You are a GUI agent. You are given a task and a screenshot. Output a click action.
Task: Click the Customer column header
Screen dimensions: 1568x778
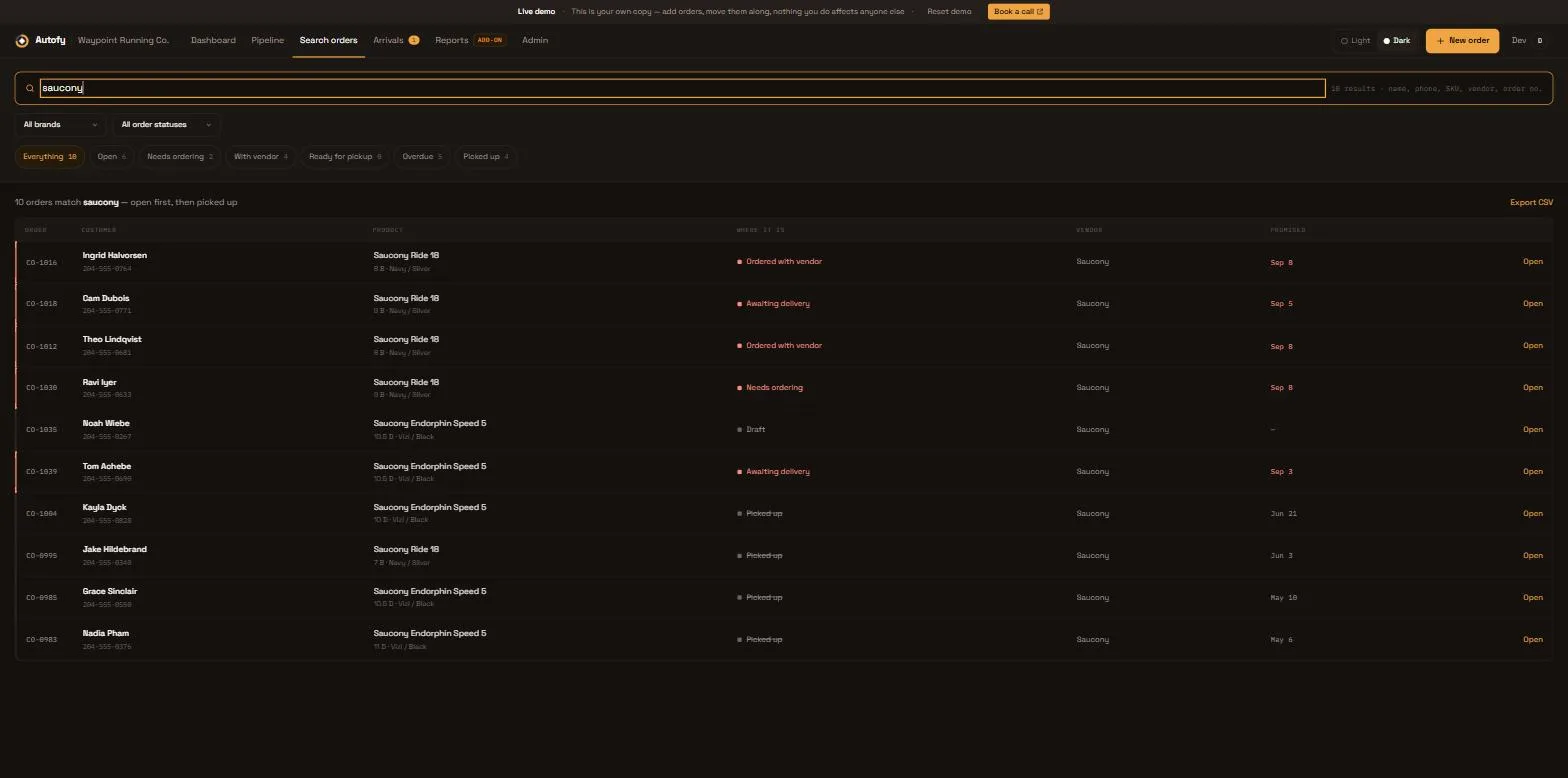click(99, 230)
